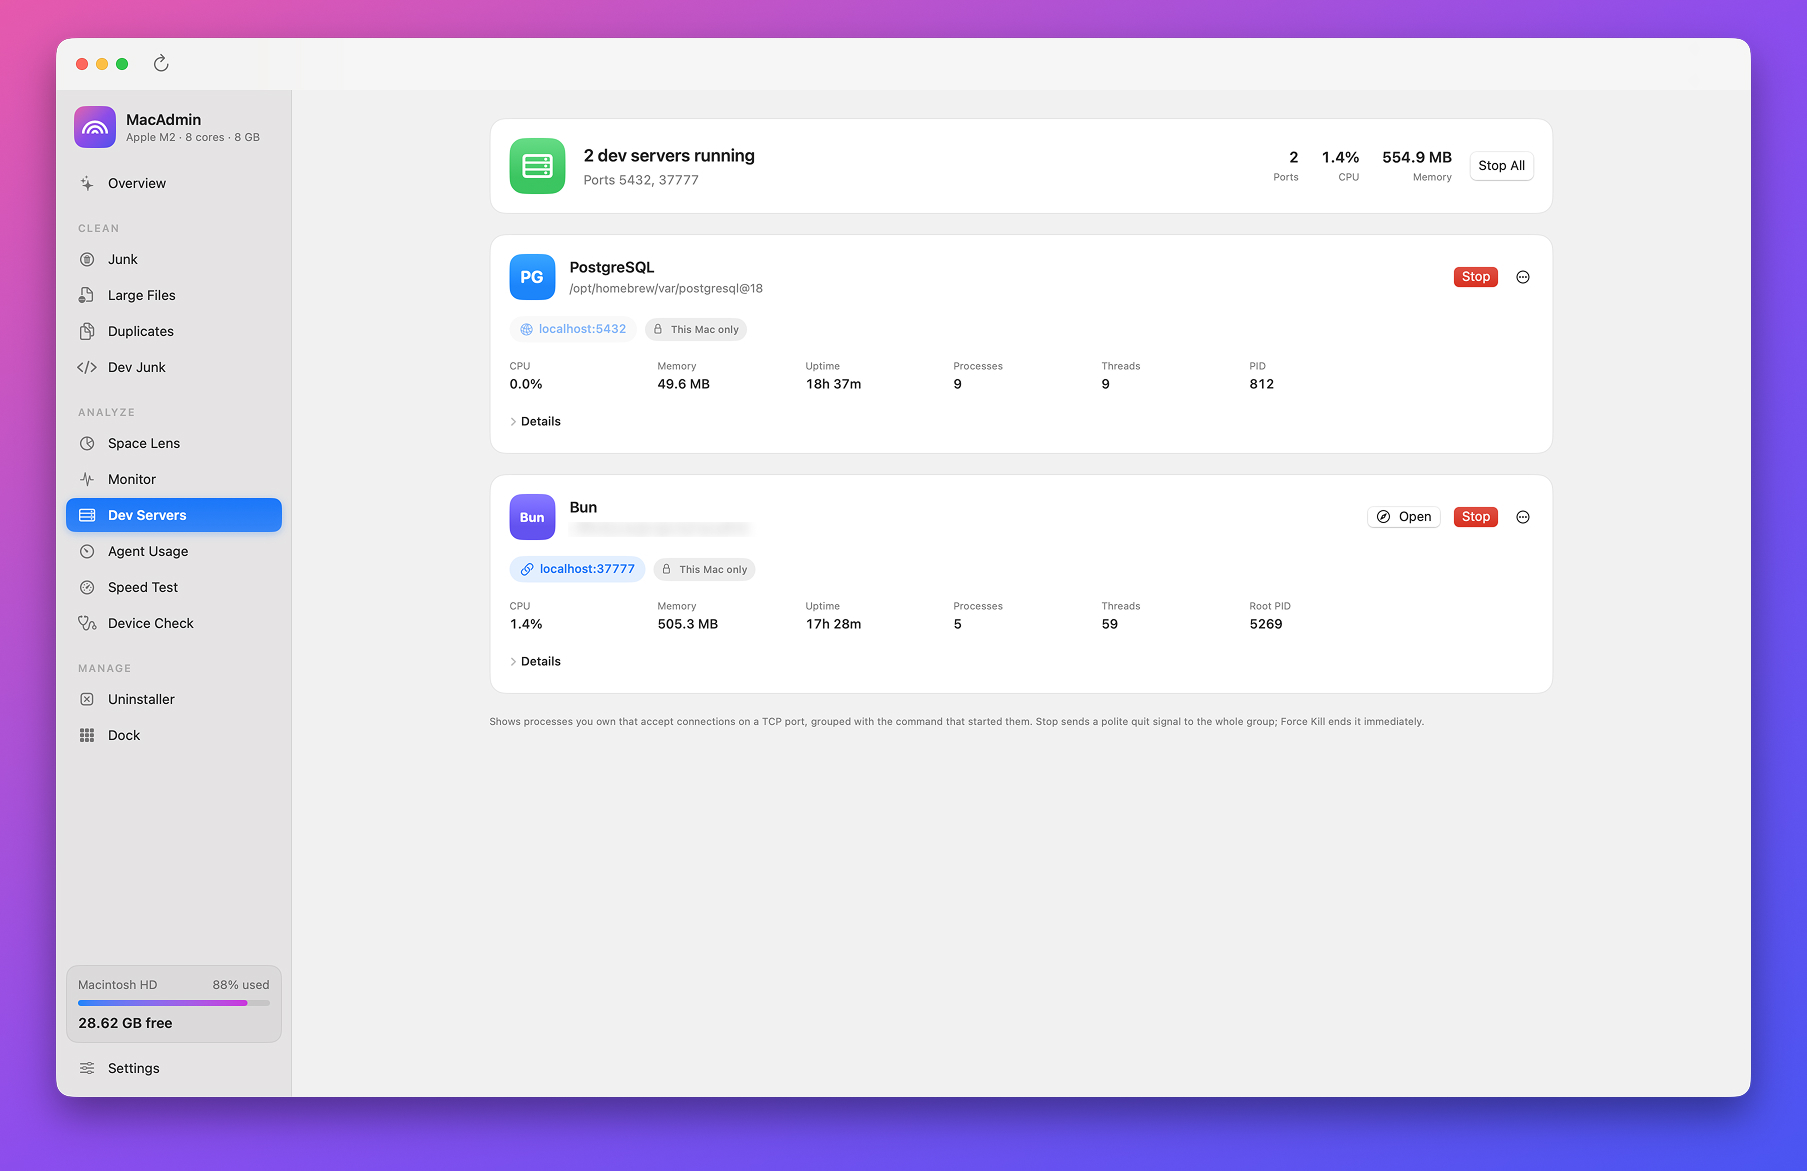Click the Root PID value 5269

pos(1266,624)
